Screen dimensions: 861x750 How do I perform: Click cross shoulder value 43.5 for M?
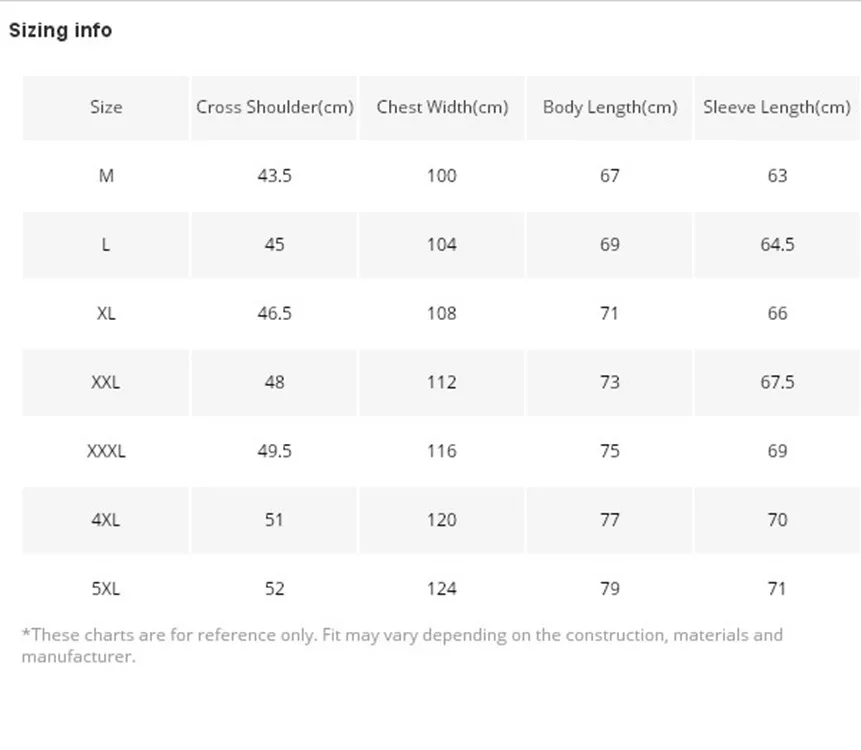pos(274,176)
